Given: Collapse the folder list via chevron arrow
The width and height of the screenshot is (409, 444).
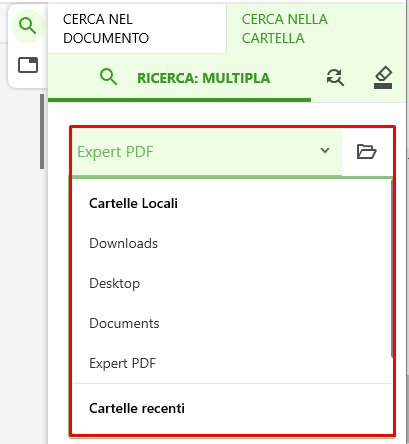Looking at the screenshot, I should [325, 151].
